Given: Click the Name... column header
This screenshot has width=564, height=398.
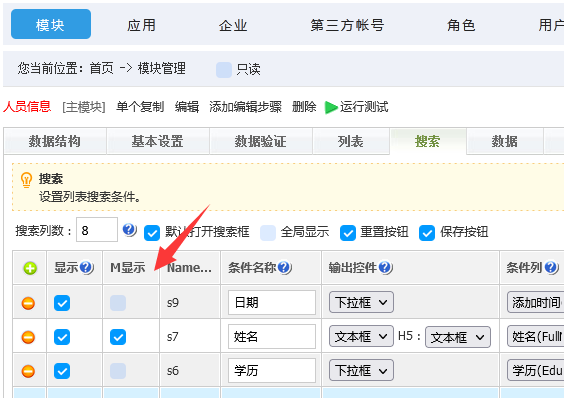Looking at the screenshot, I should (190, 268).
